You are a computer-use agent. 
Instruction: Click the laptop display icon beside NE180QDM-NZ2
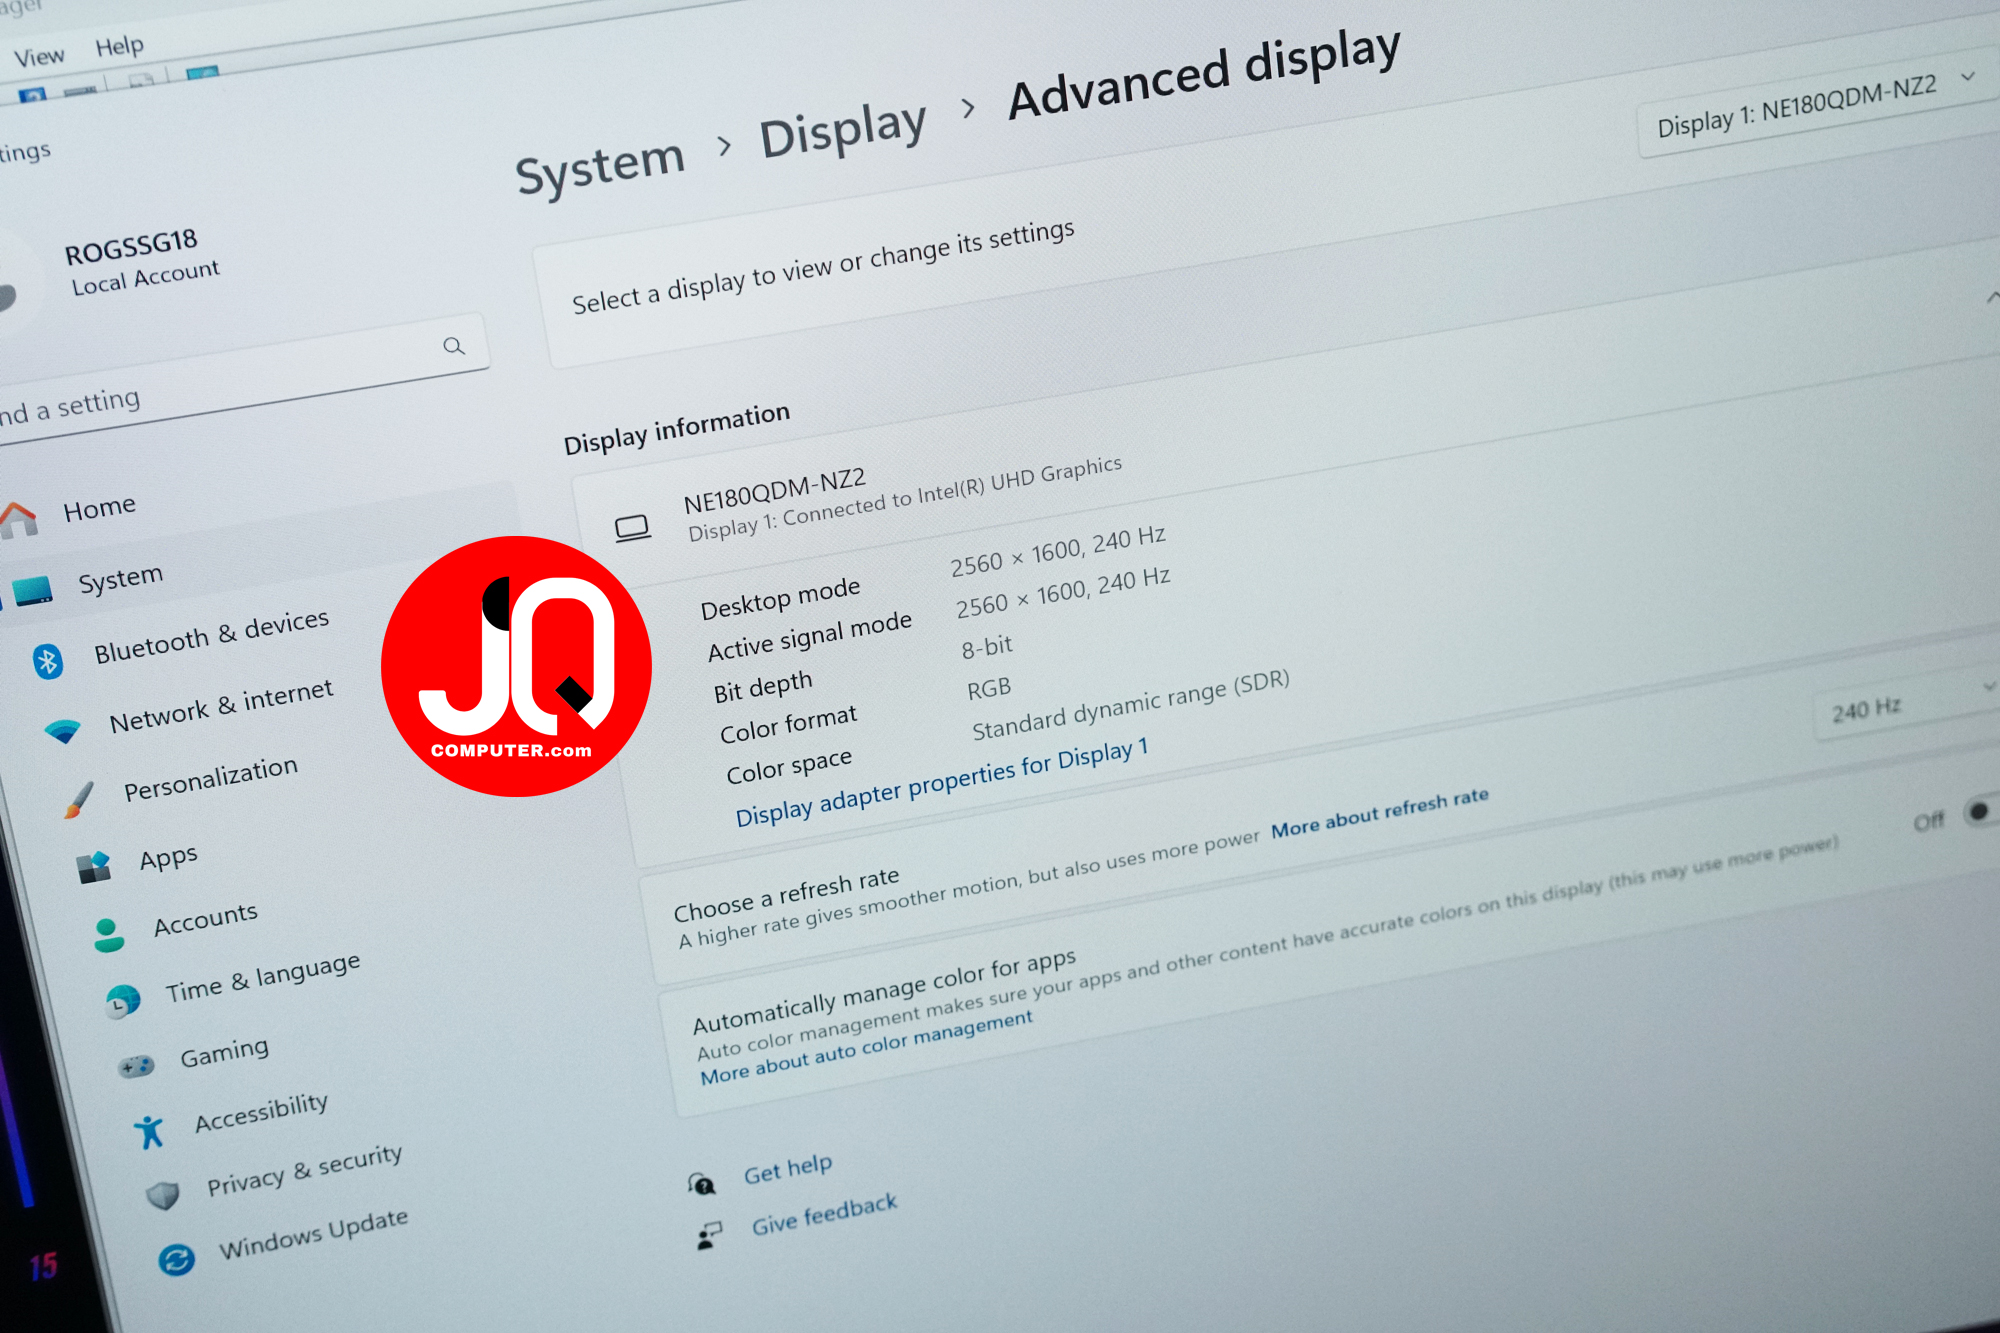coord(632,528)
